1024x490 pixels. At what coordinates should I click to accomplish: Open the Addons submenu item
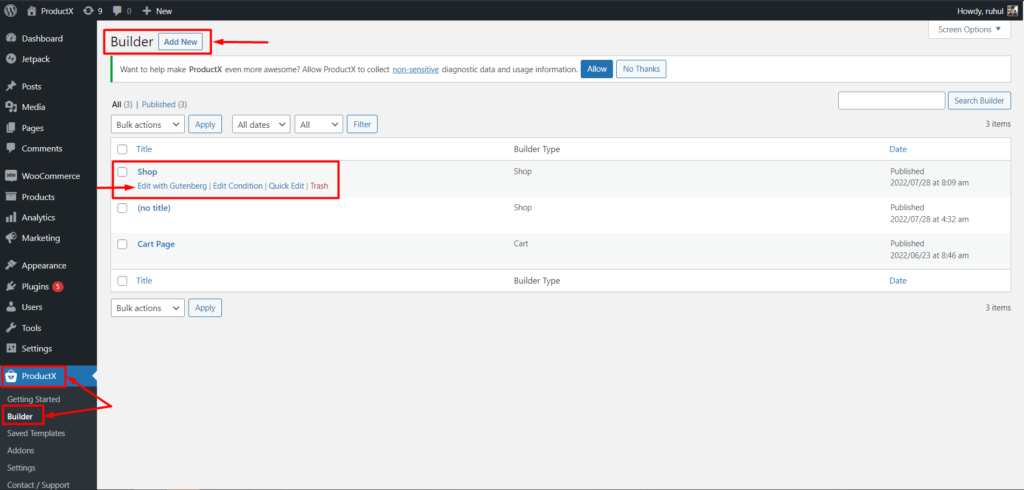[21, 450]
